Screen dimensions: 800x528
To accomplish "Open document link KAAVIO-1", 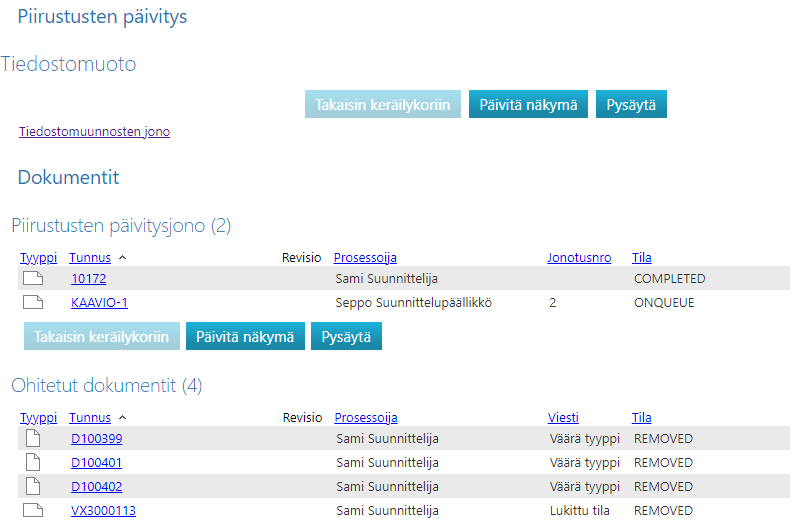I will click(99, 303).
